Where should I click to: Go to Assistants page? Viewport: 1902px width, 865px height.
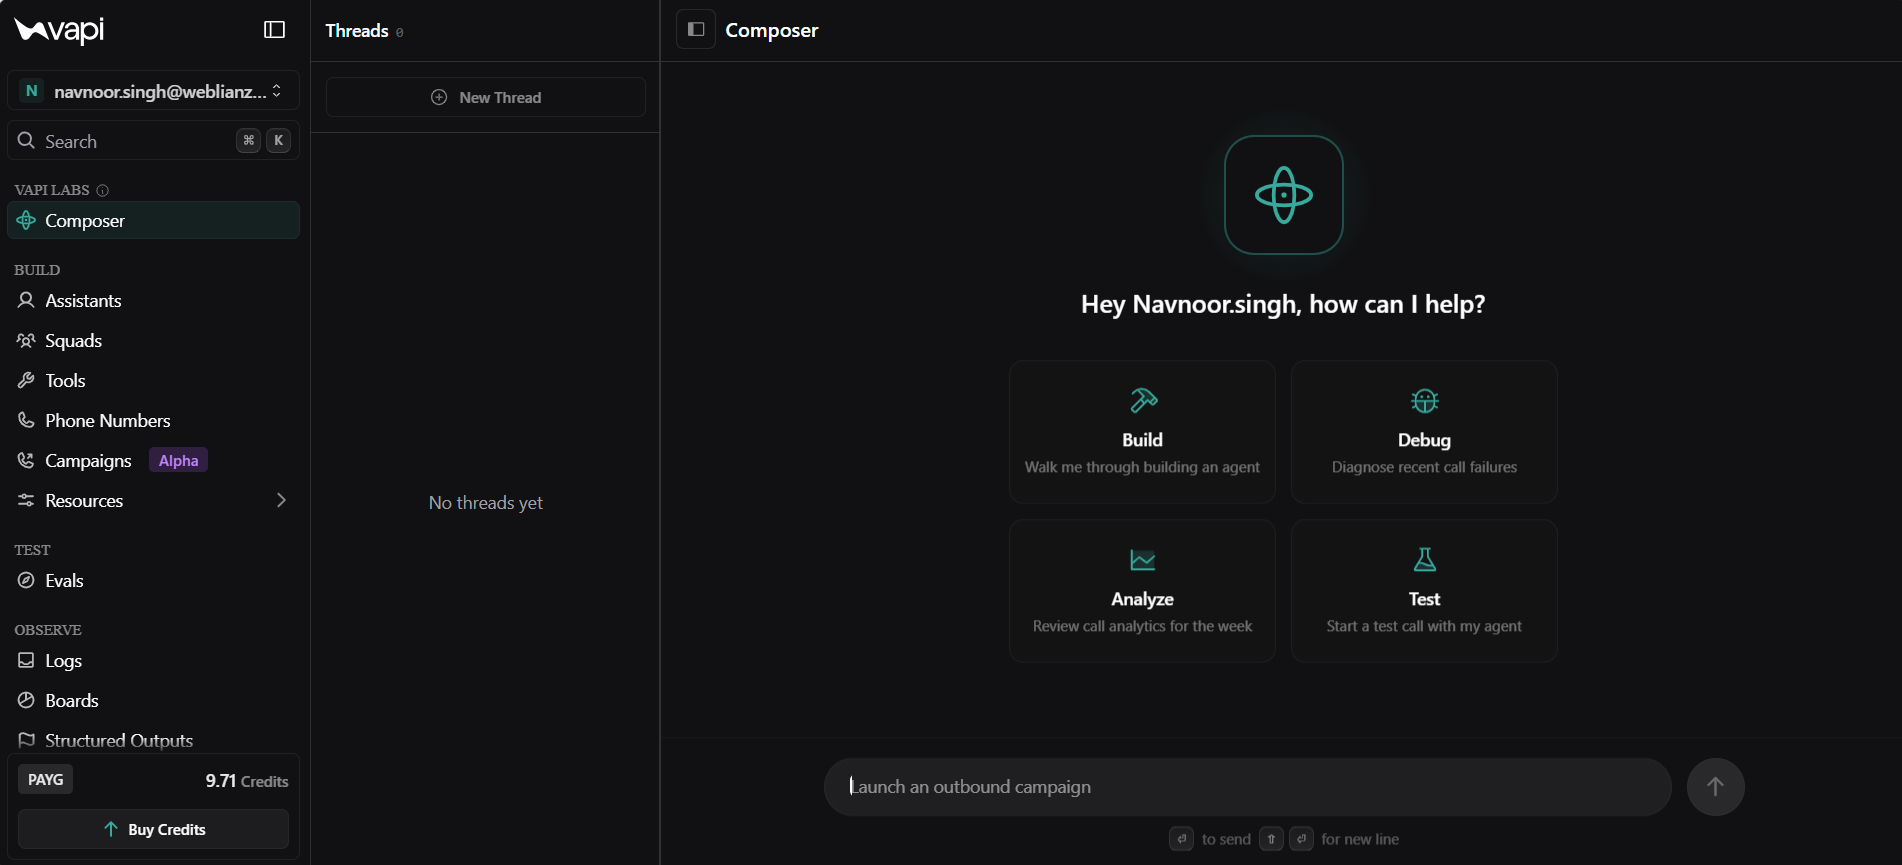tap(154, 300)
